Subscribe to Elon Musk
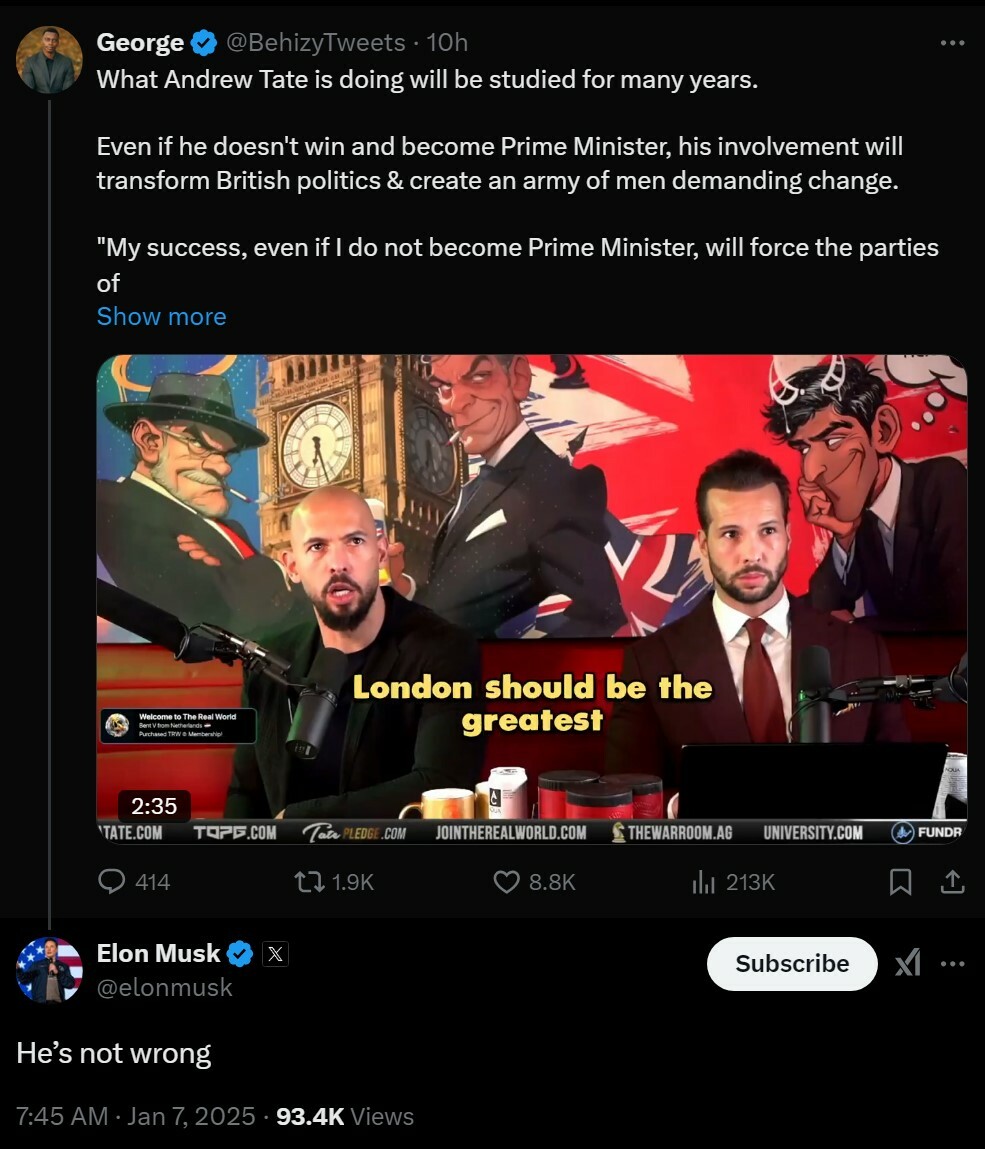 792,963
